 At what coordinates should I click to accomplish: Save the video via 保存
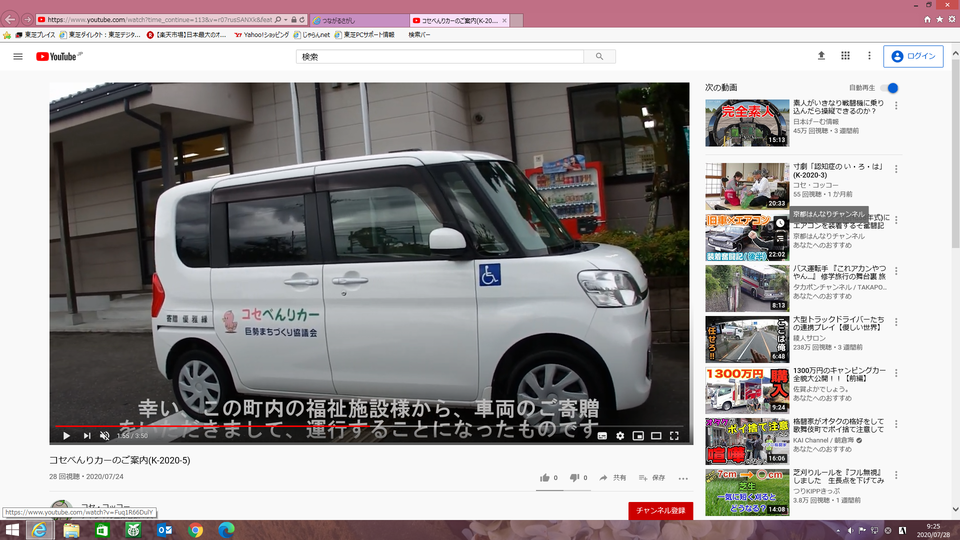coord(652,478)
